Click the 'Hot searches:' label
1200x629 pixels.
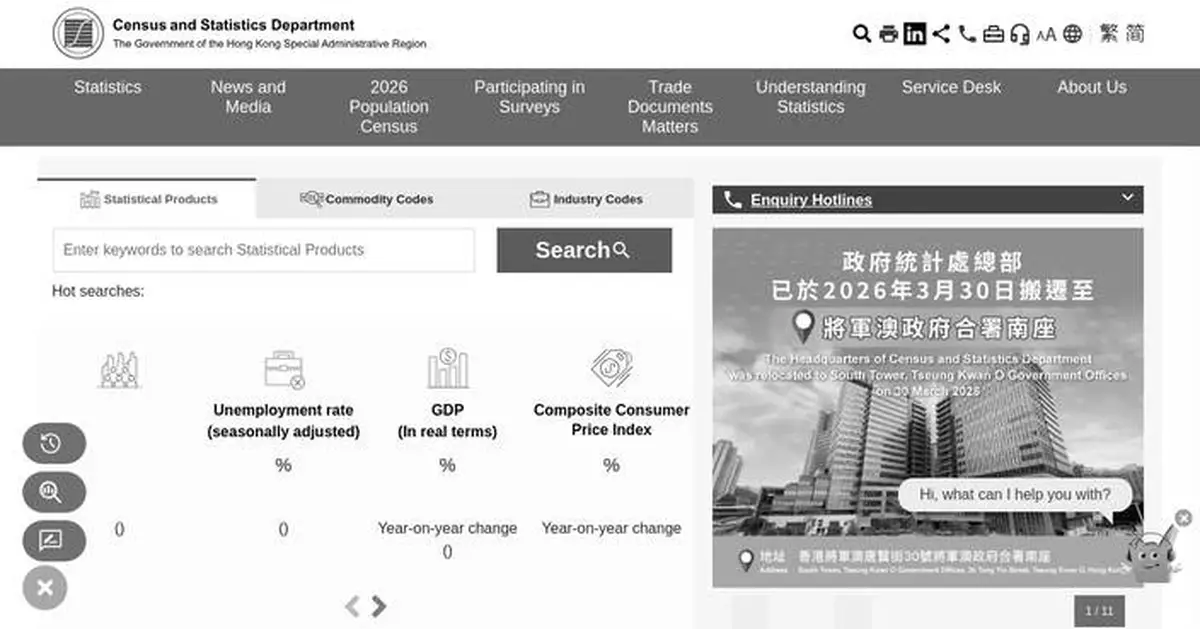tap(98, 291)
